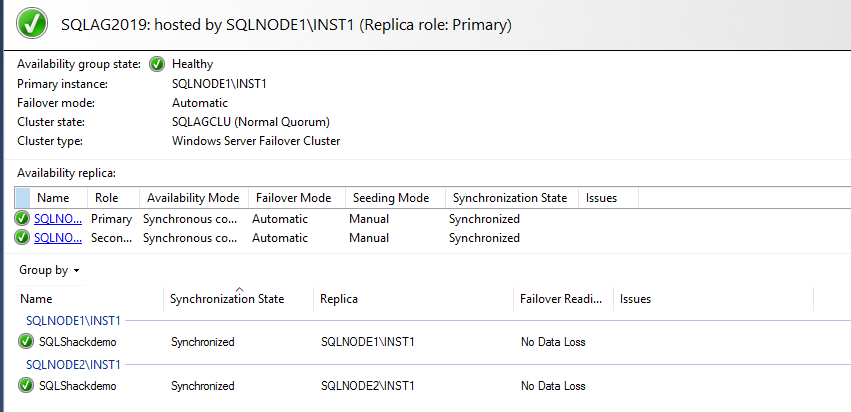Click the Seeding Mode column header
851x412 pixels.
[x=389, y=198]
